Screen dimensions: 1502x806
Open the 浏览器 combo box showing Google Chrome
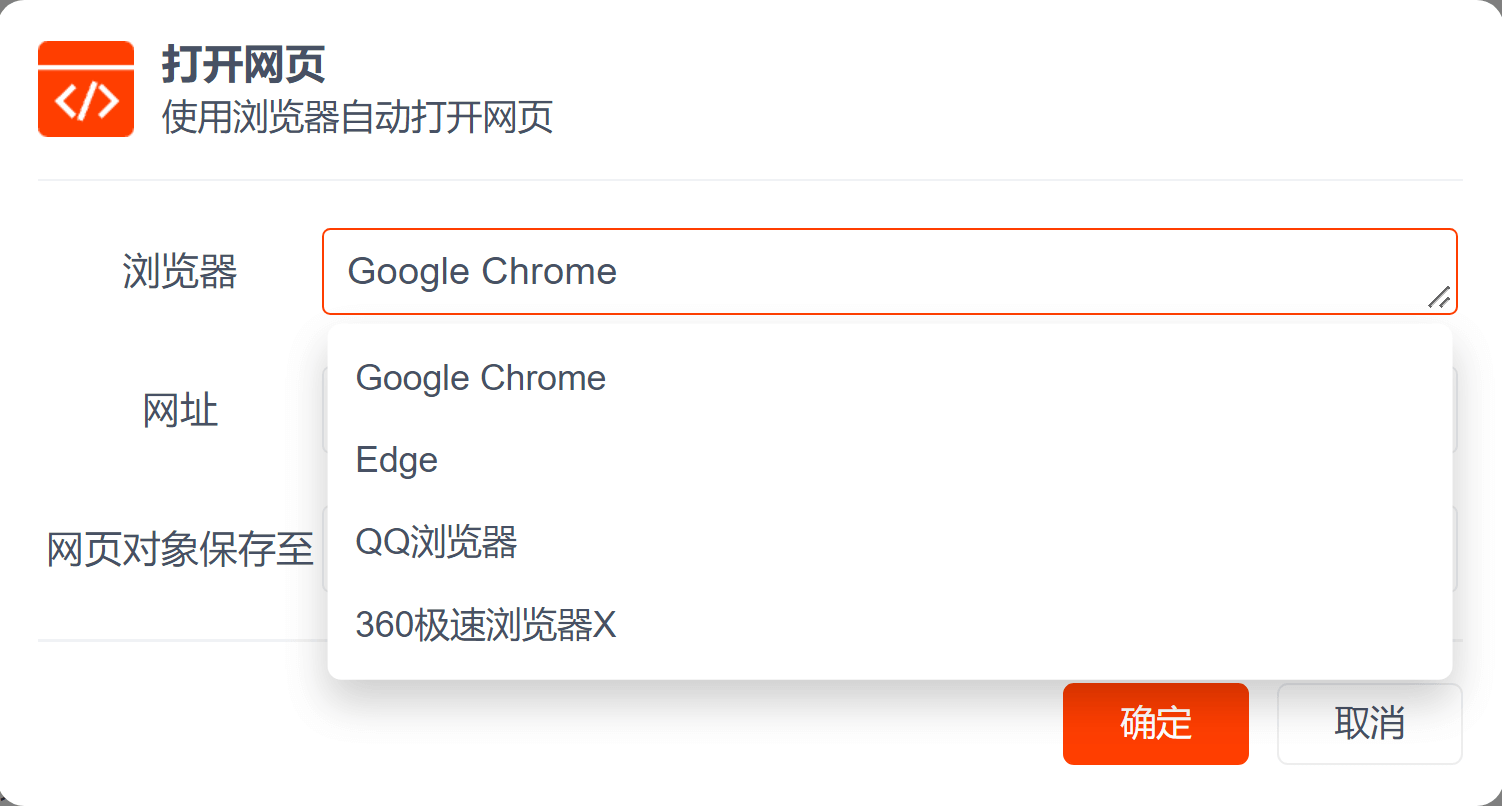pos(880,272)
